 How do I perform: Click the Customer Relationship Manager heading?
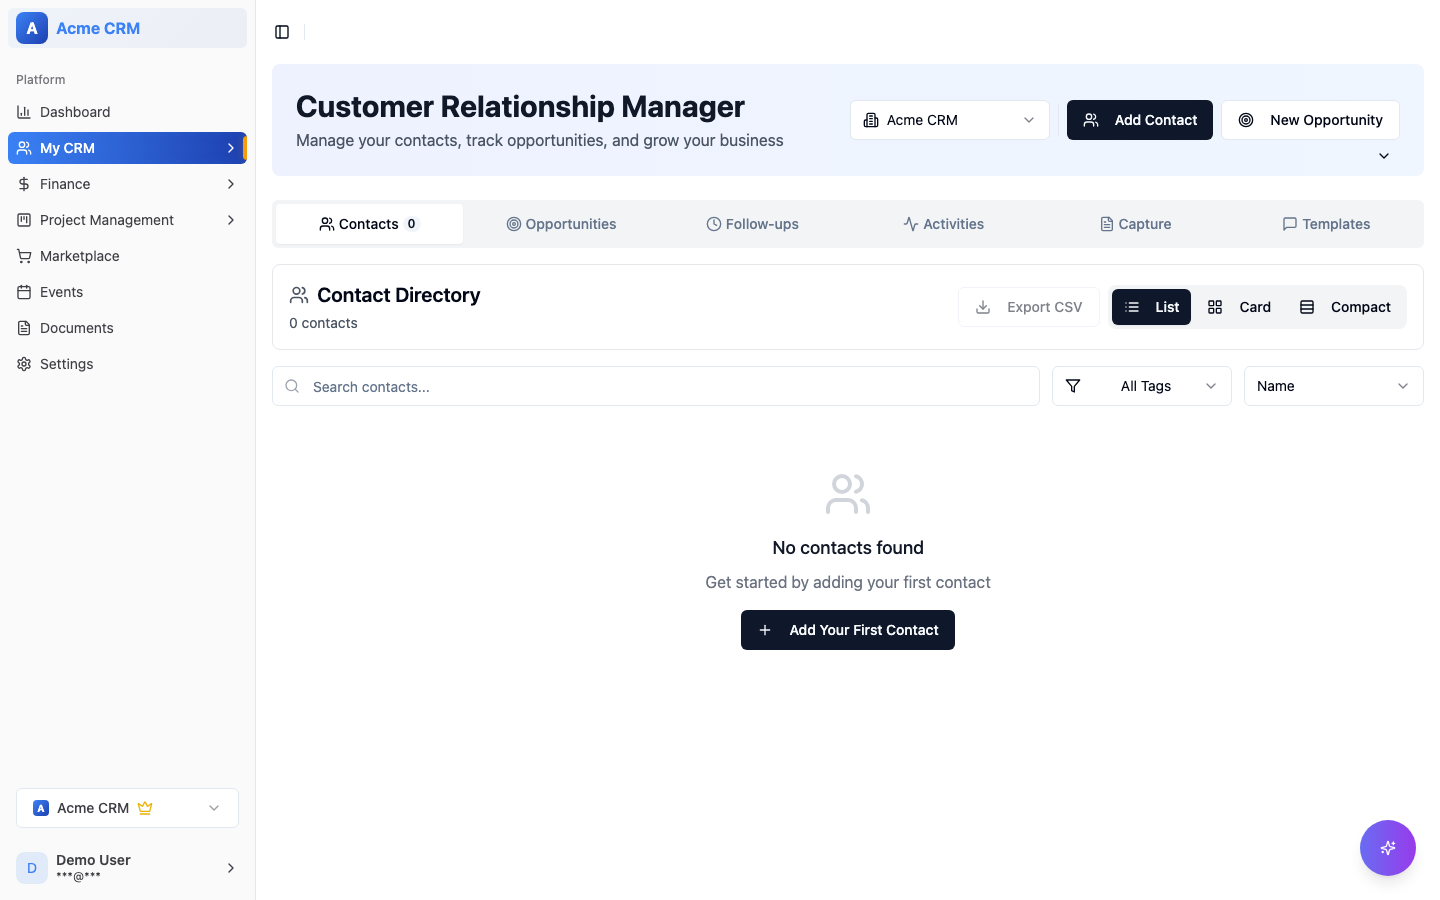520,106
